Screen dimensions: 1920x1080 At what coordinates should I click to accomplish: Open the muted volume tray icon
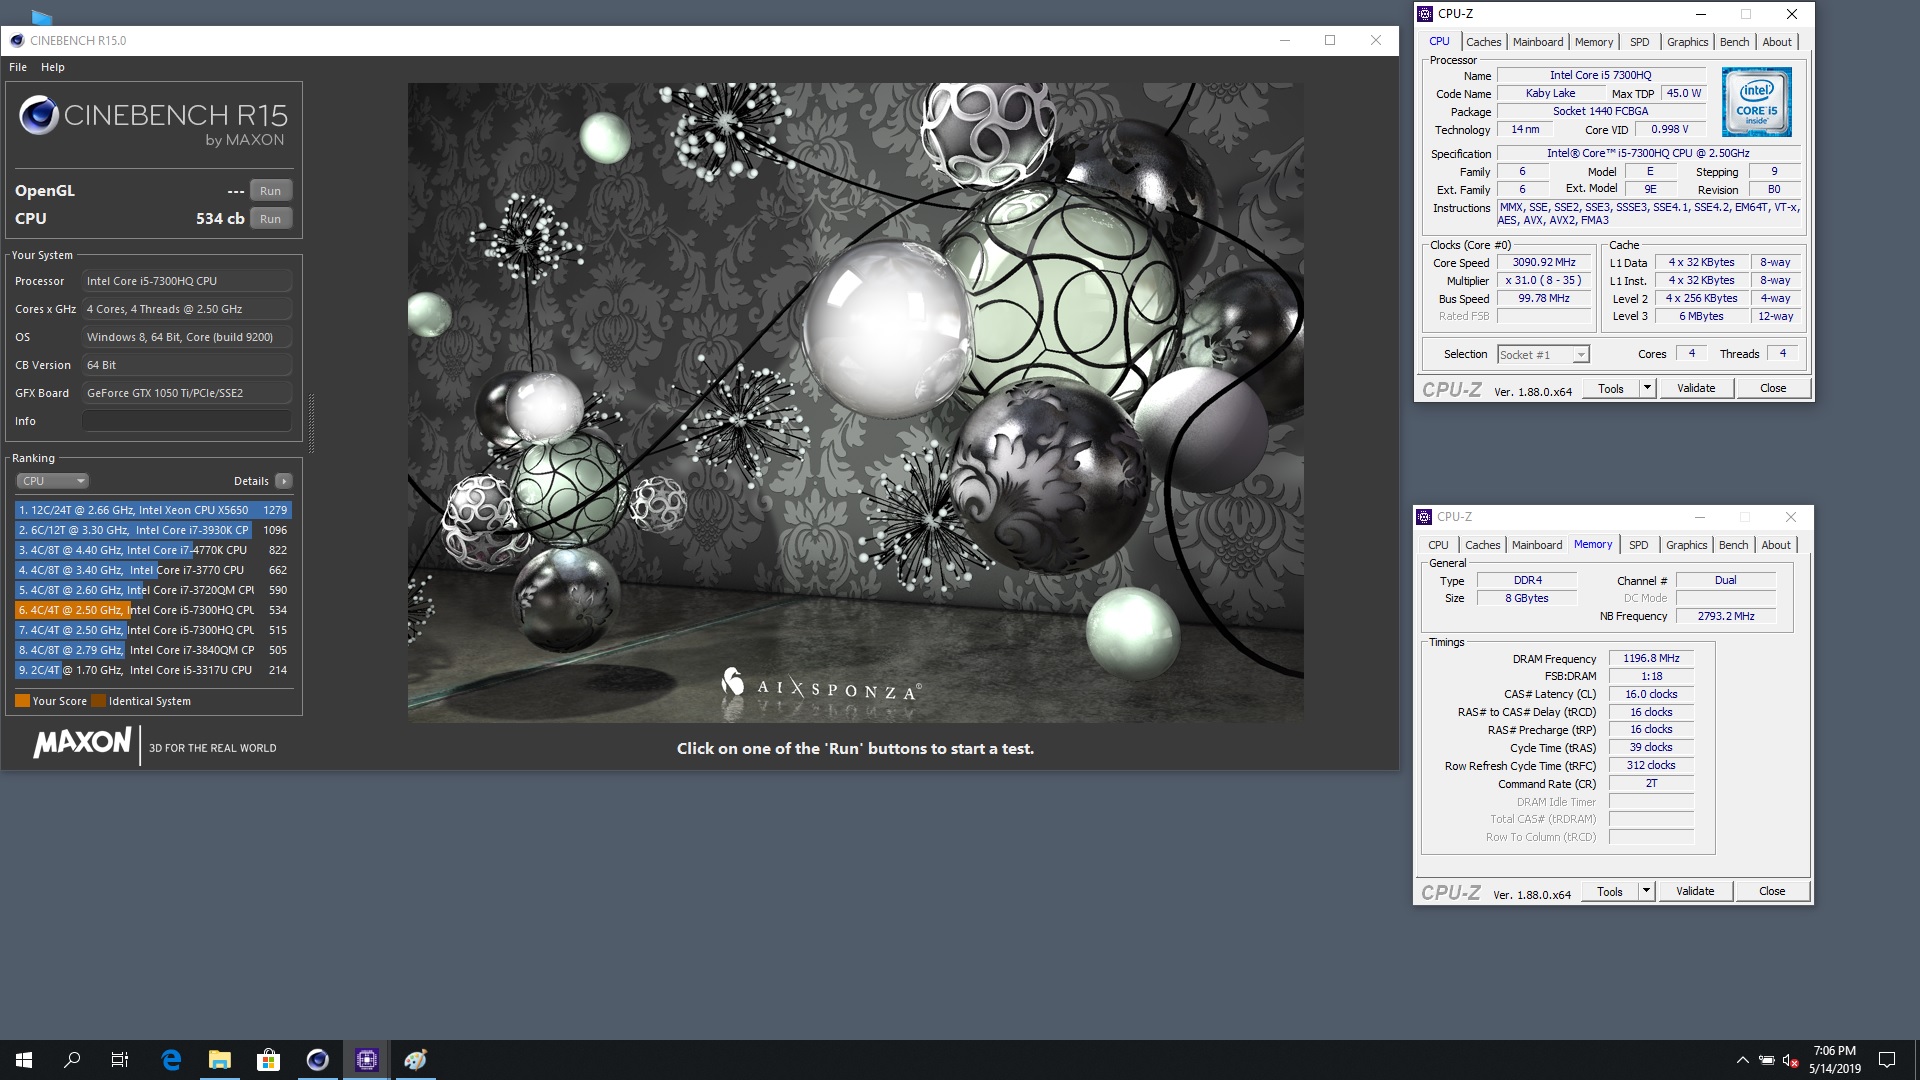(x=1791, y=1060)
